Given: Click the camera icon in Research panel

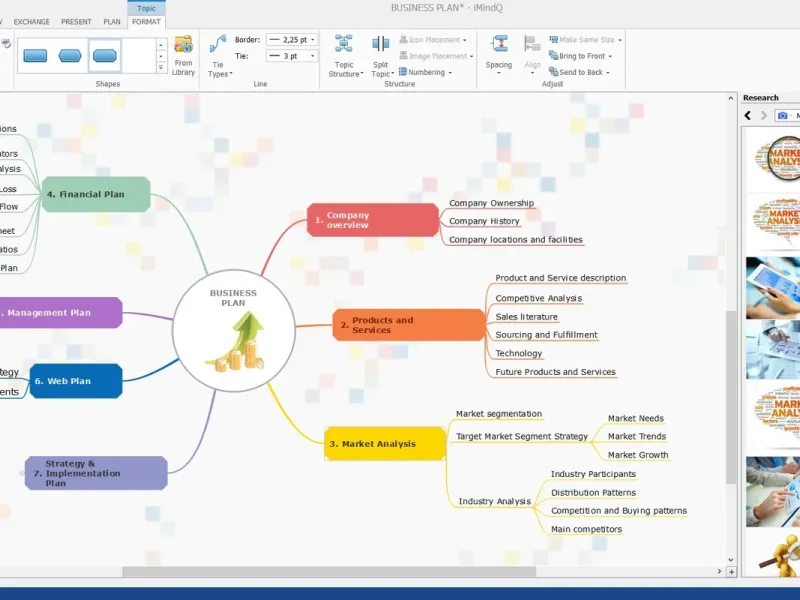Looking at the screenshot, I should point(783,116).
